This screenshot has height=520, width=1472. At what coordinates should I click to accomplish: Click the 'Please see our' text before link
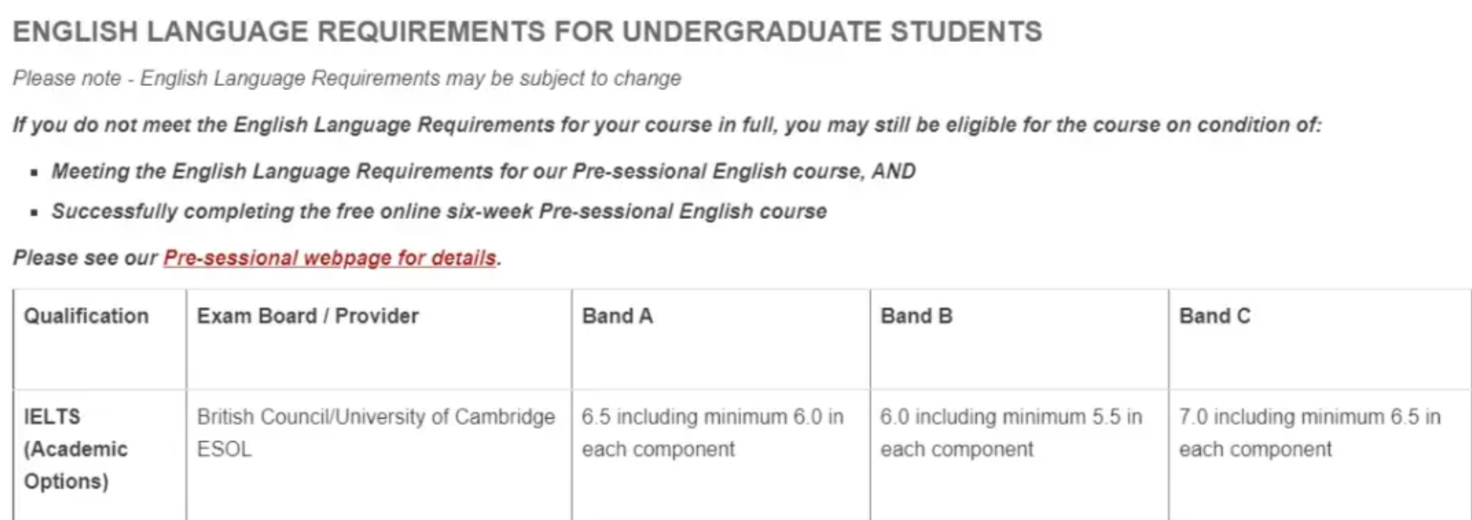86,258
